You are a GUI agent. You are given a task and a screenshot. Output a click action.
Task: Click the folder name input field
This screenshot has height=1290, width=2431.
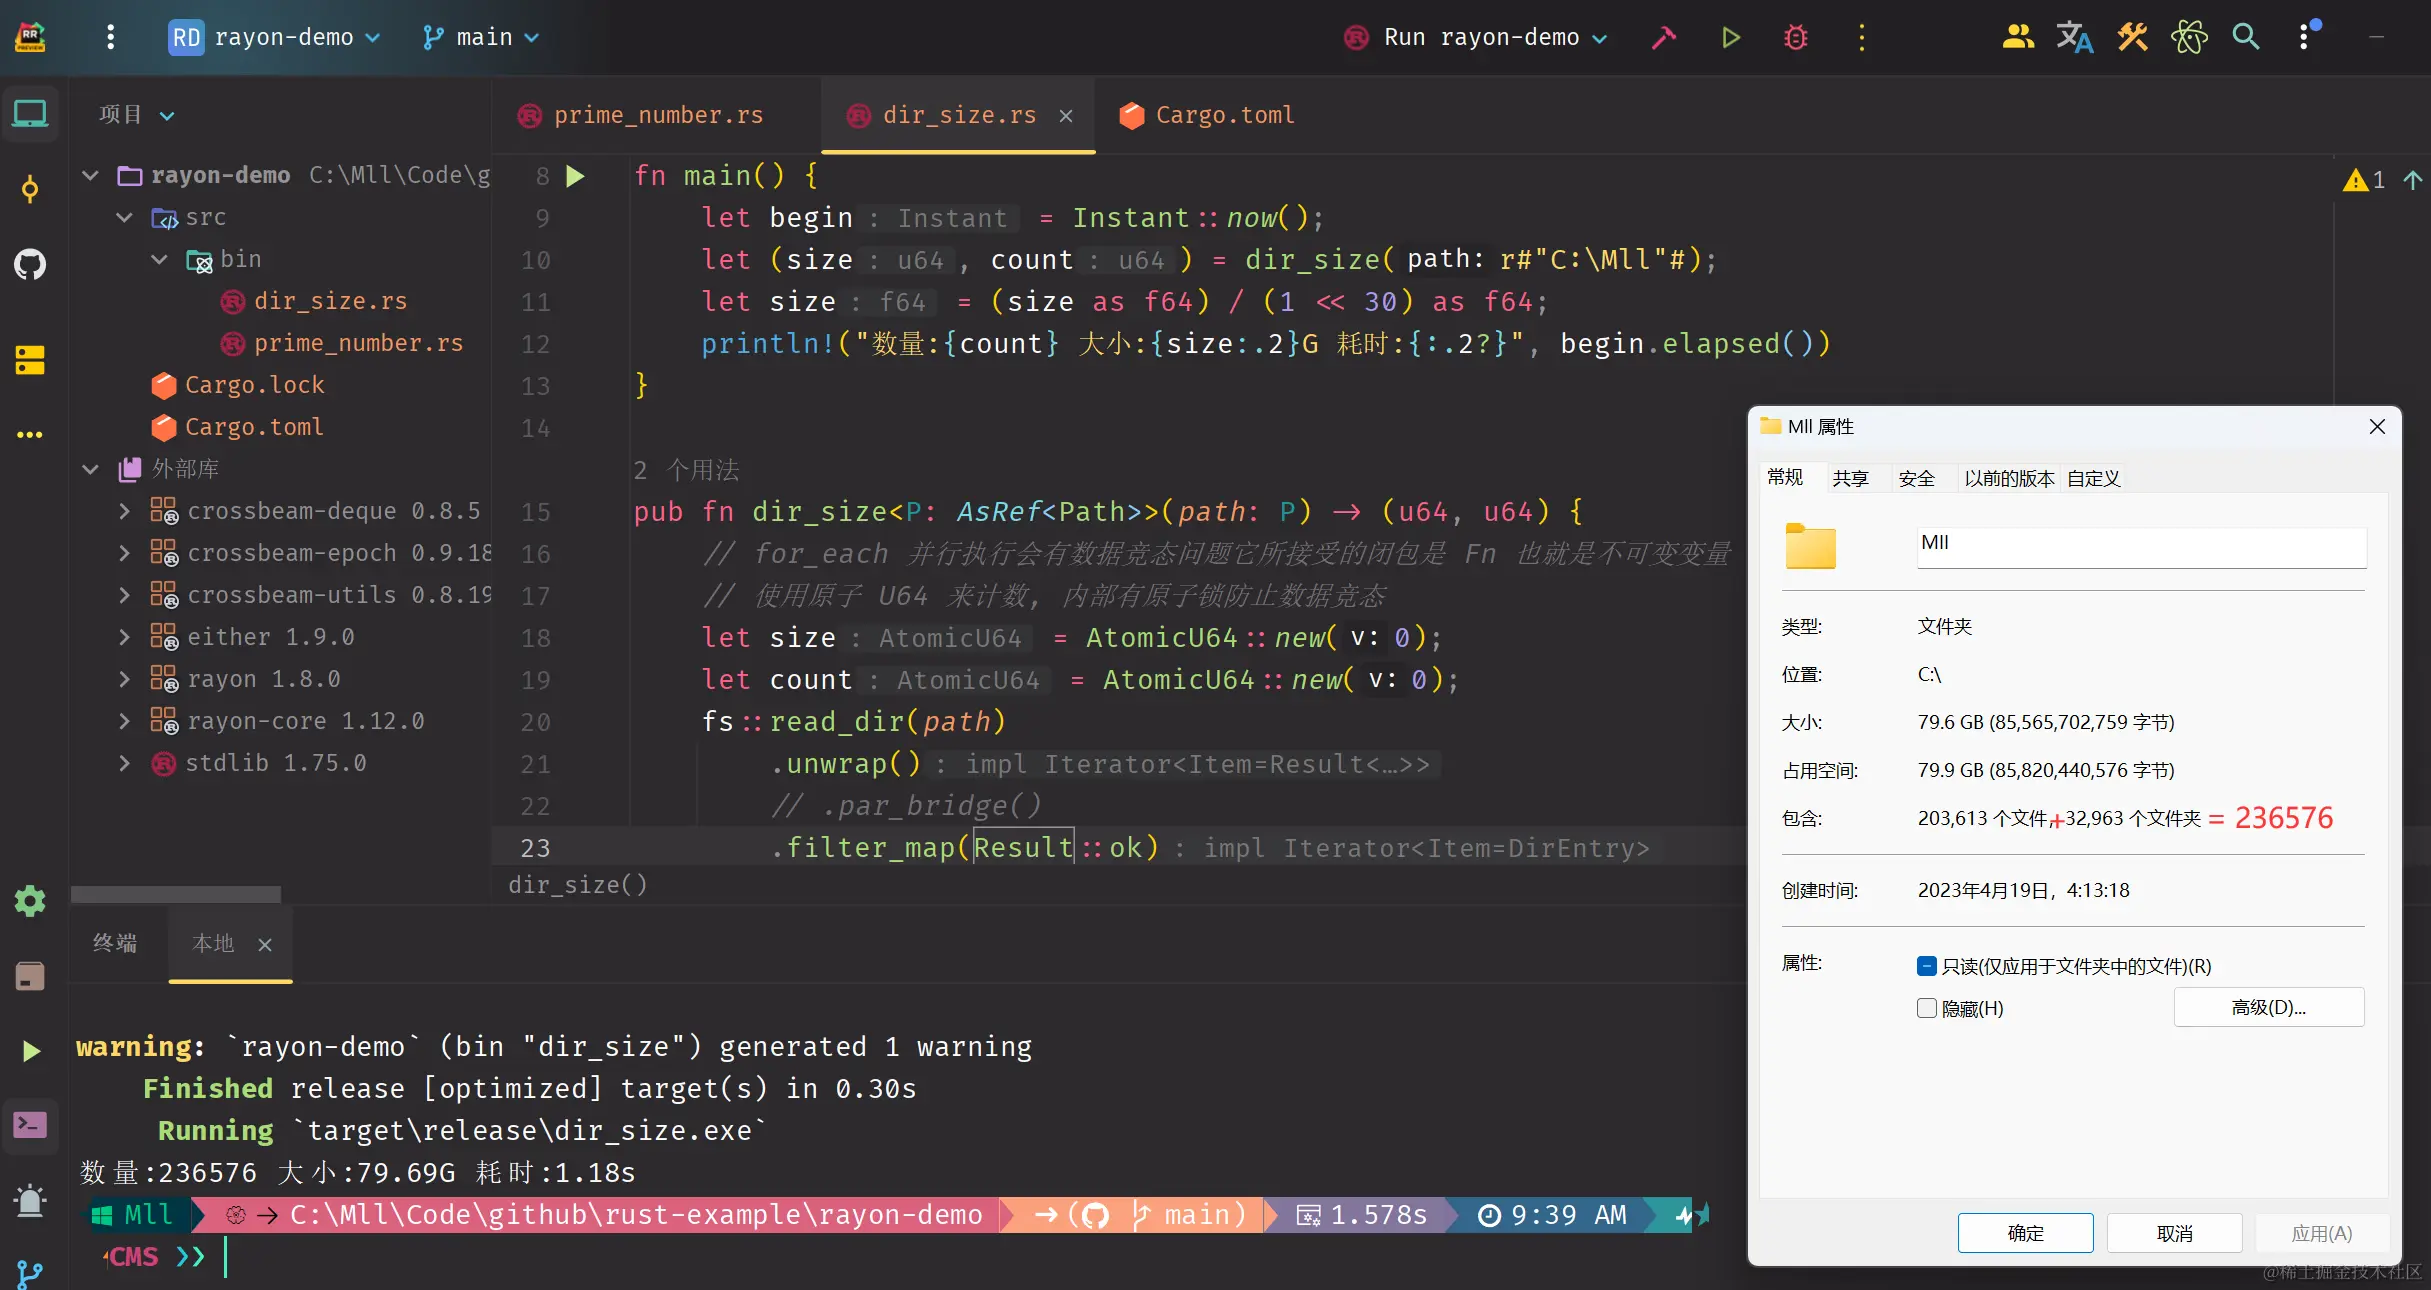(2140, 546)
